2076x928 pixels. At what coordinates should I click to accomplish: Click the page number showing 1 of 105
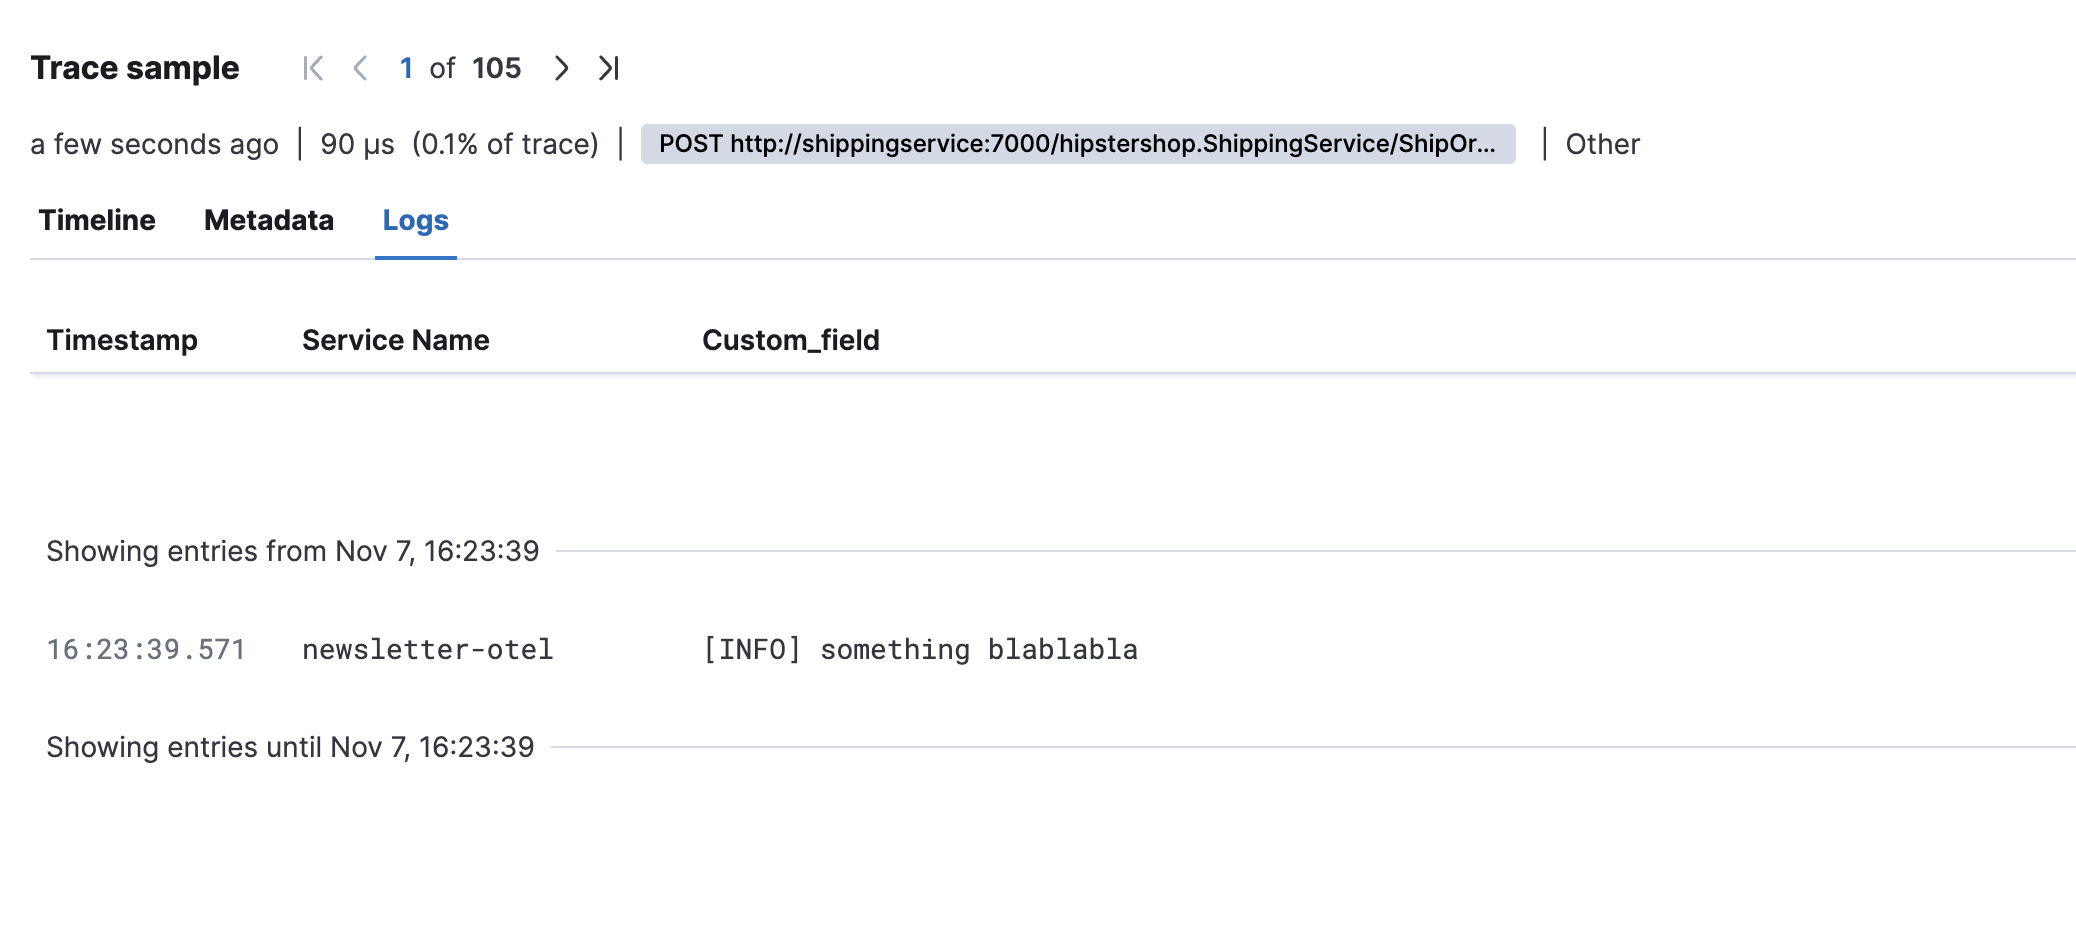click(406, 68)
